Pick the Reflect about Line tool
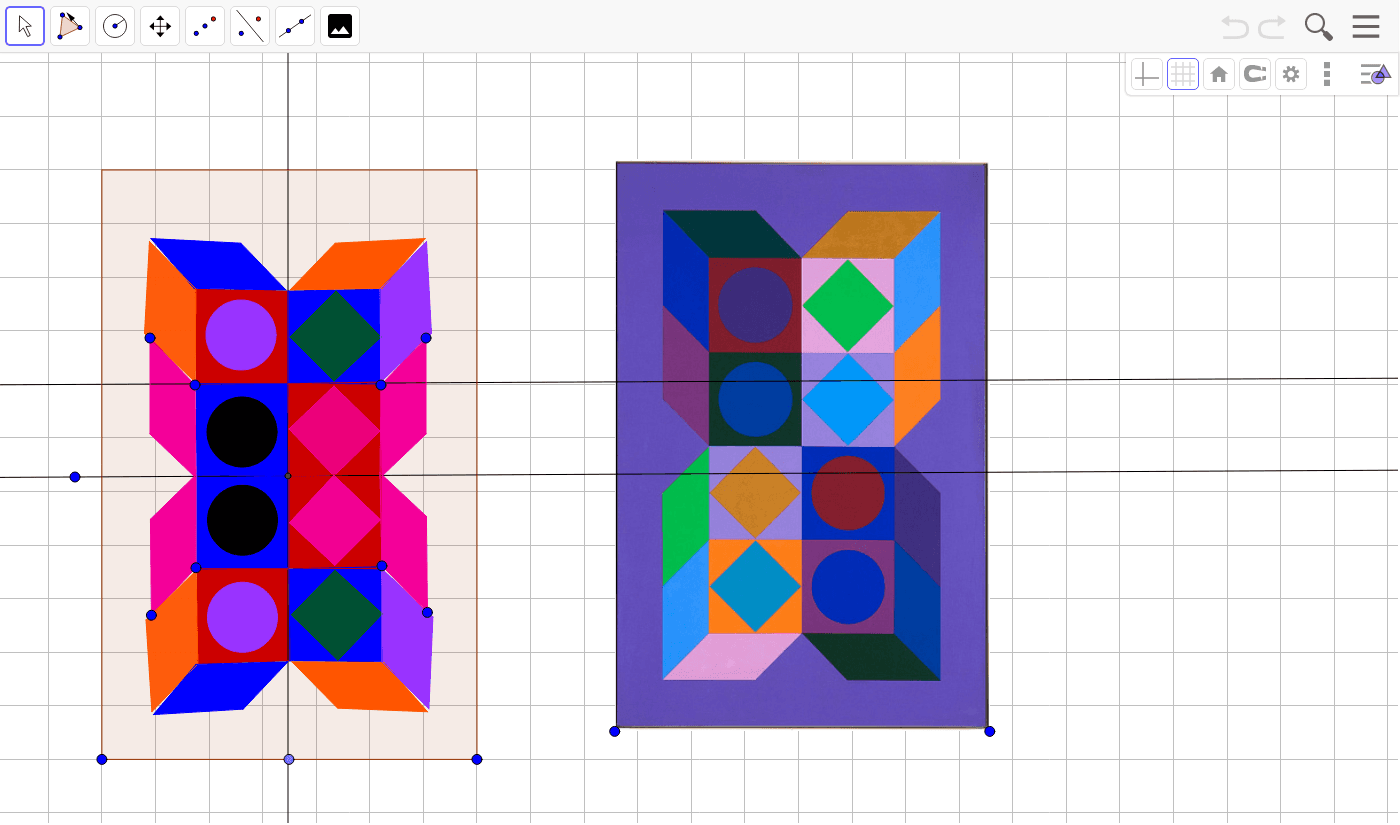Image resolution: width=1400 pixels, height=825 pixels. tap(250, 26)
